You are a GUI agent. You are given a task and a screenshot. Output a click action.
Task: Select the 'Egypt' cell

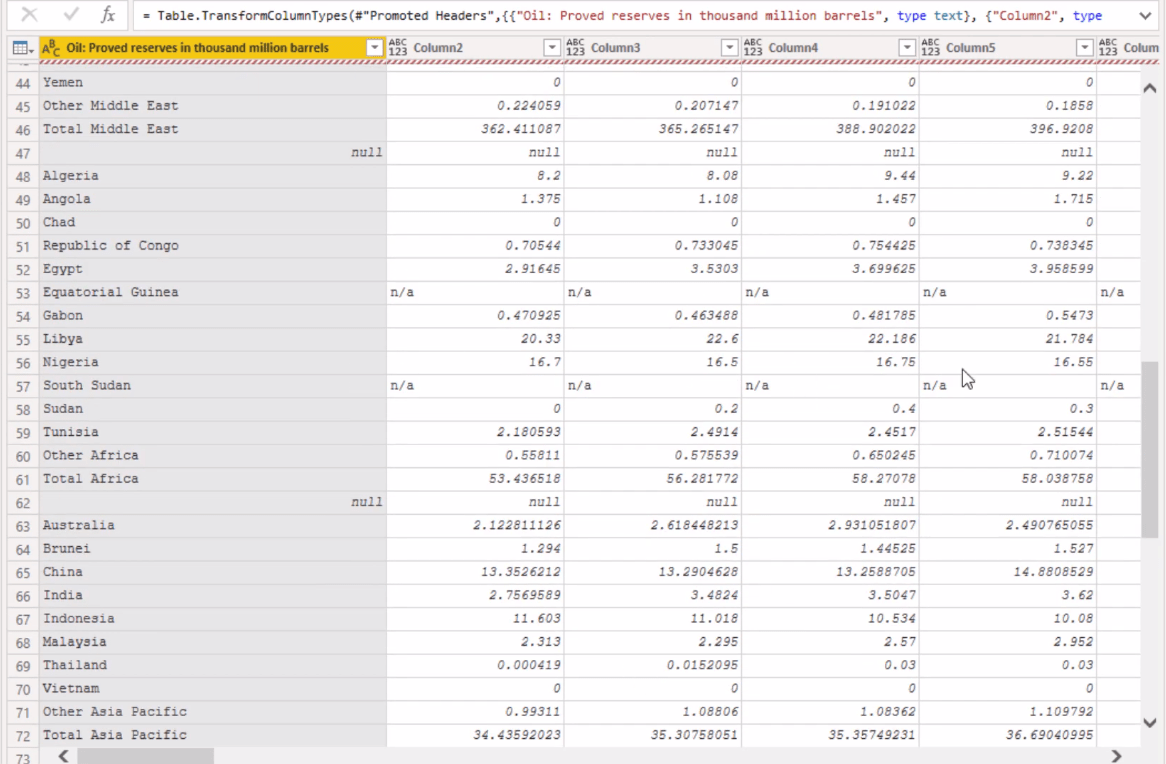click(212, 269)
